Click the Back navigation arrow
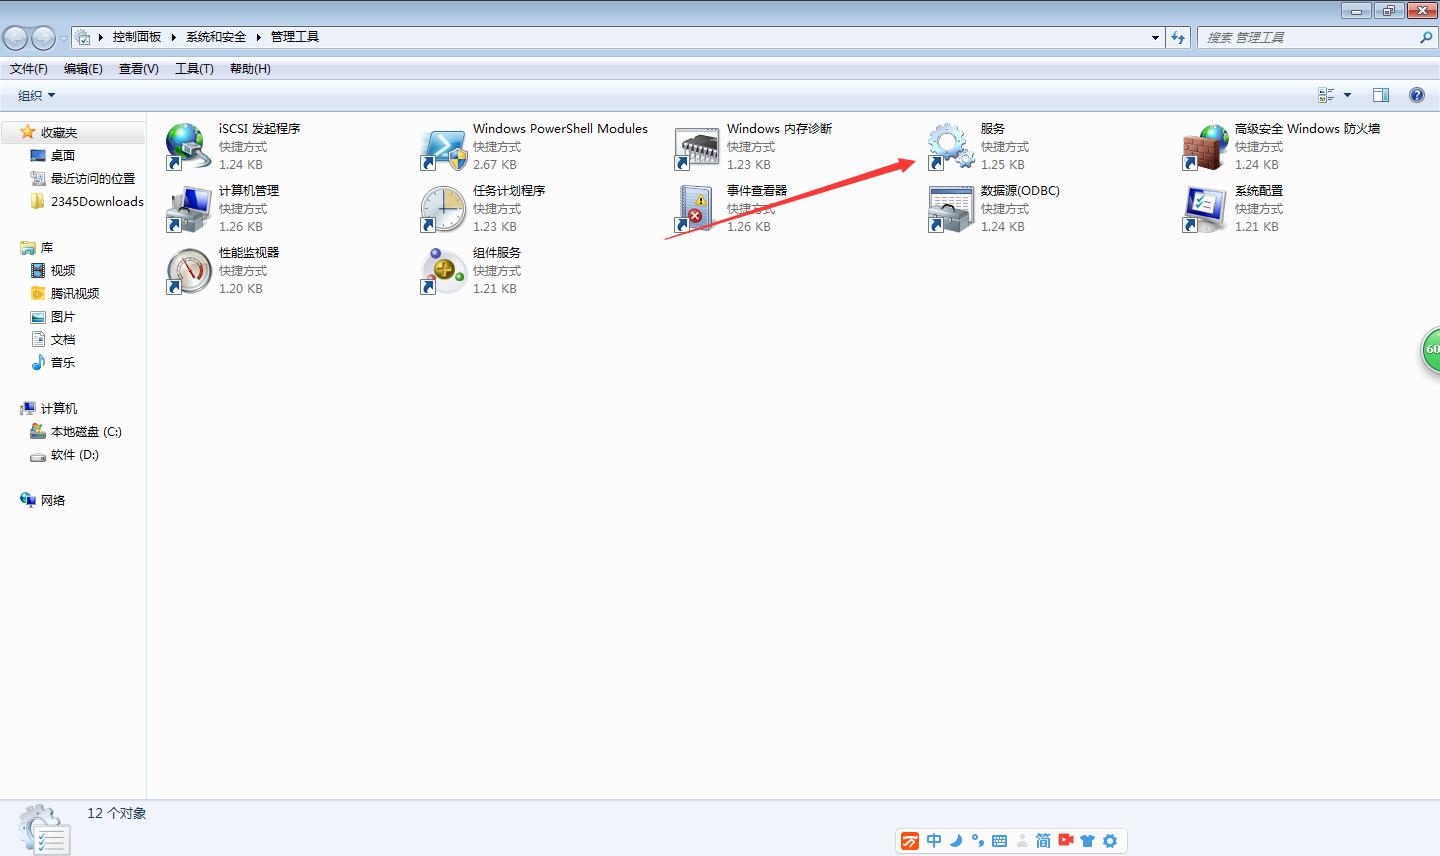Viewport: 1440px width, 856px height. [x=16, y=38]
